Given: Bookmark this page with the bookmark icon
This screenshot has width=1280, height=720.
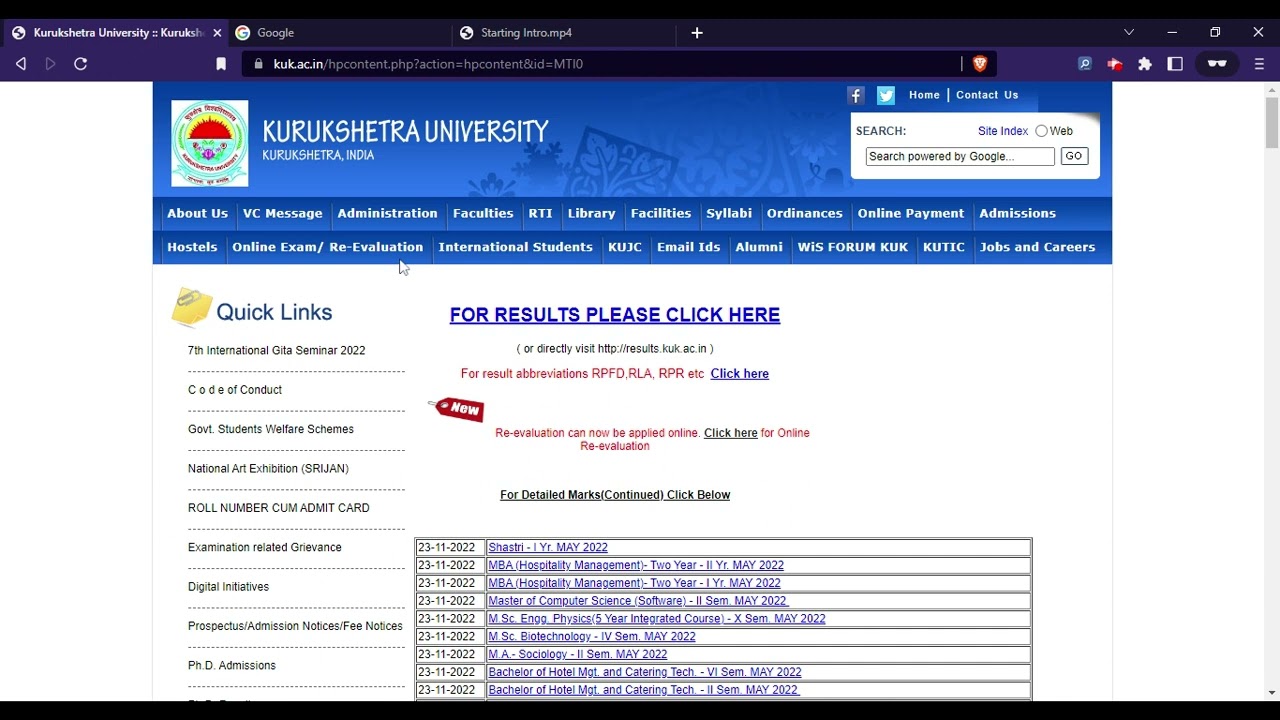Looking at the screenshot, I should click(221, 64).
